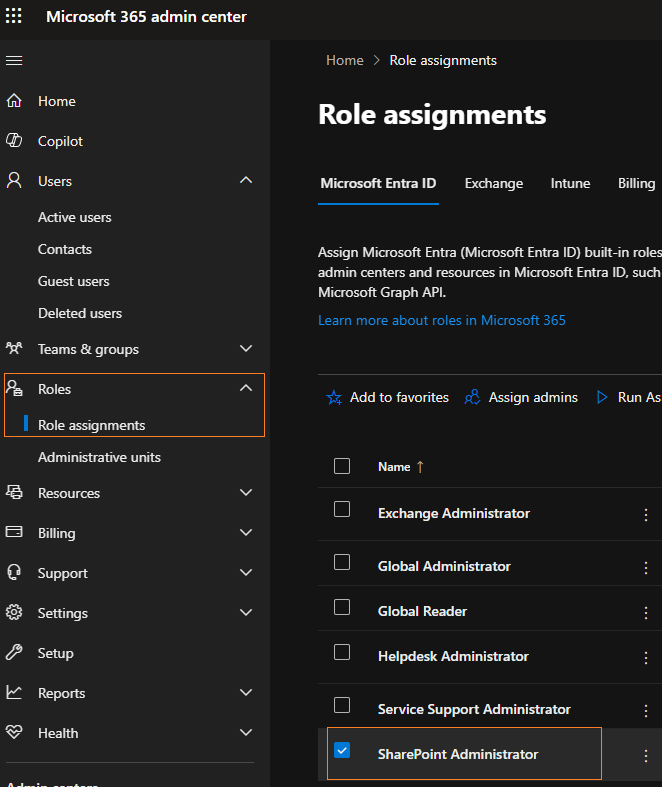Viewport: 662px width, 787px height.
Task: Click the Settings gear icon
Action: pos(14,612)
